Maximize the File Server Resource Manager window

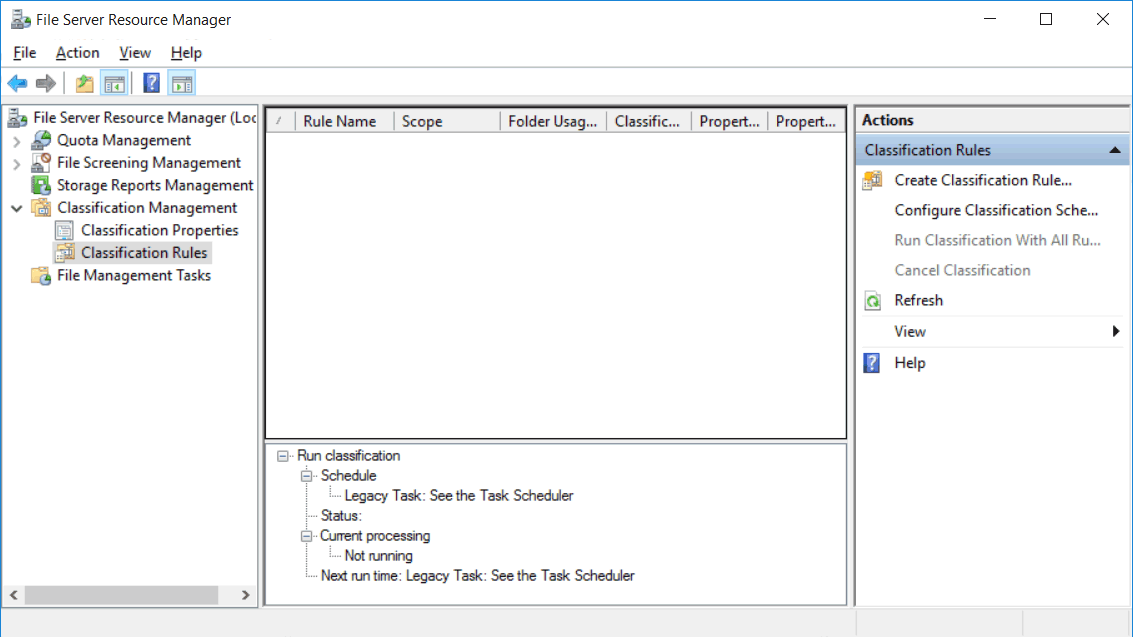tap(1046, 20)
